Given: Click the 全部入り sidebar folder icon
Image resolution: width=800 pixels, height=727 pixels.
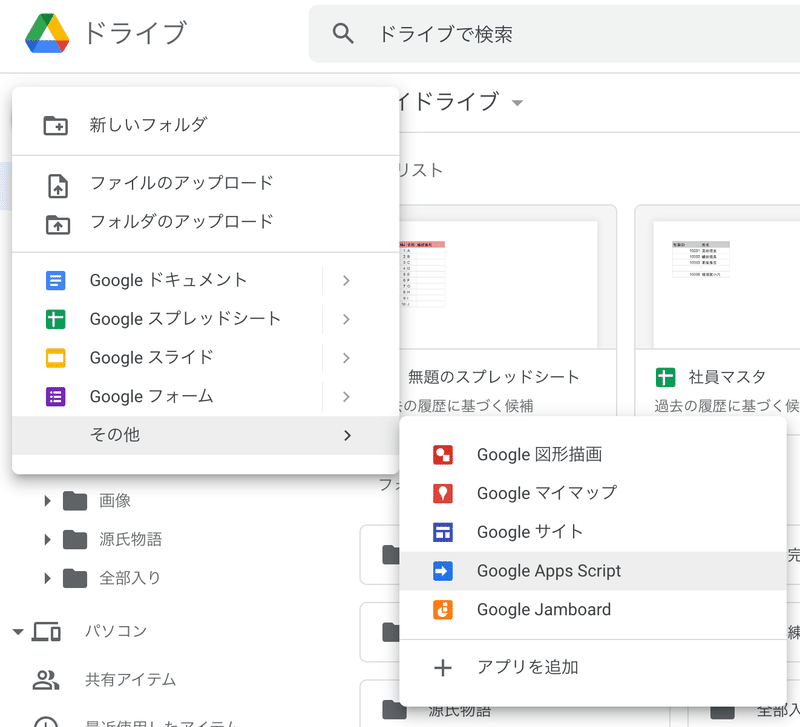Looking at the screenshot, I should coord(75,579).
